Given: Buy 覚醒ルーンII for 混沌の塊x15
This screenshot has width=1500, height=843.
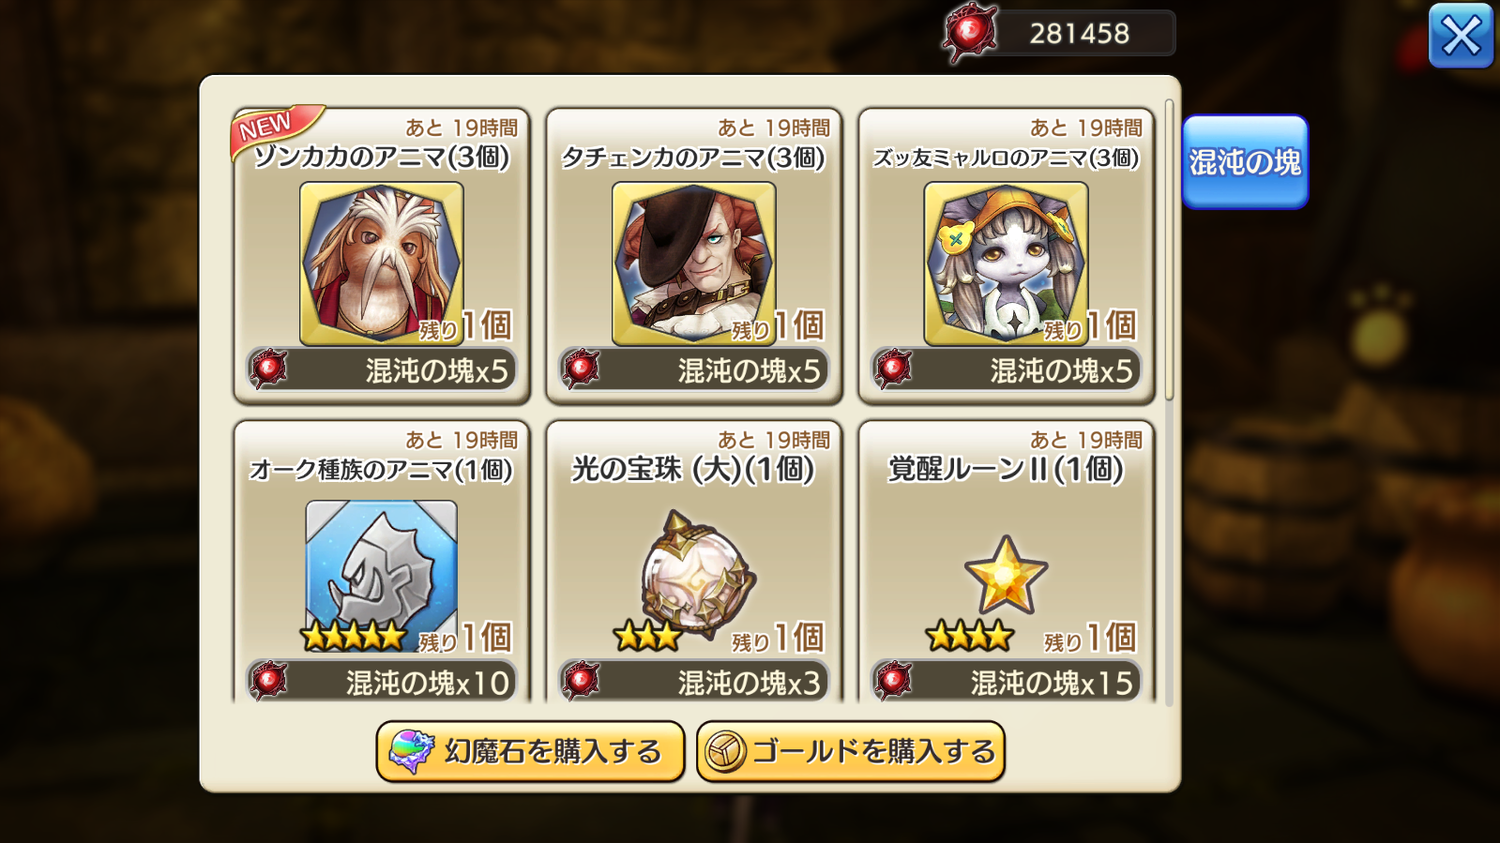Looking at the screenshot, I should (x=1006, y=682).
